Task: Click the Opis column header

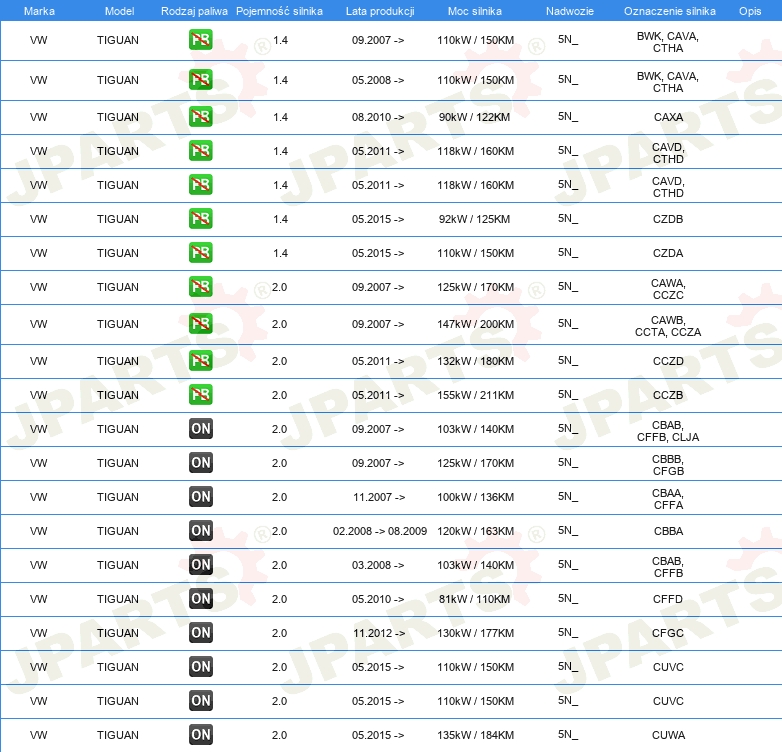Action: point(750,11)
